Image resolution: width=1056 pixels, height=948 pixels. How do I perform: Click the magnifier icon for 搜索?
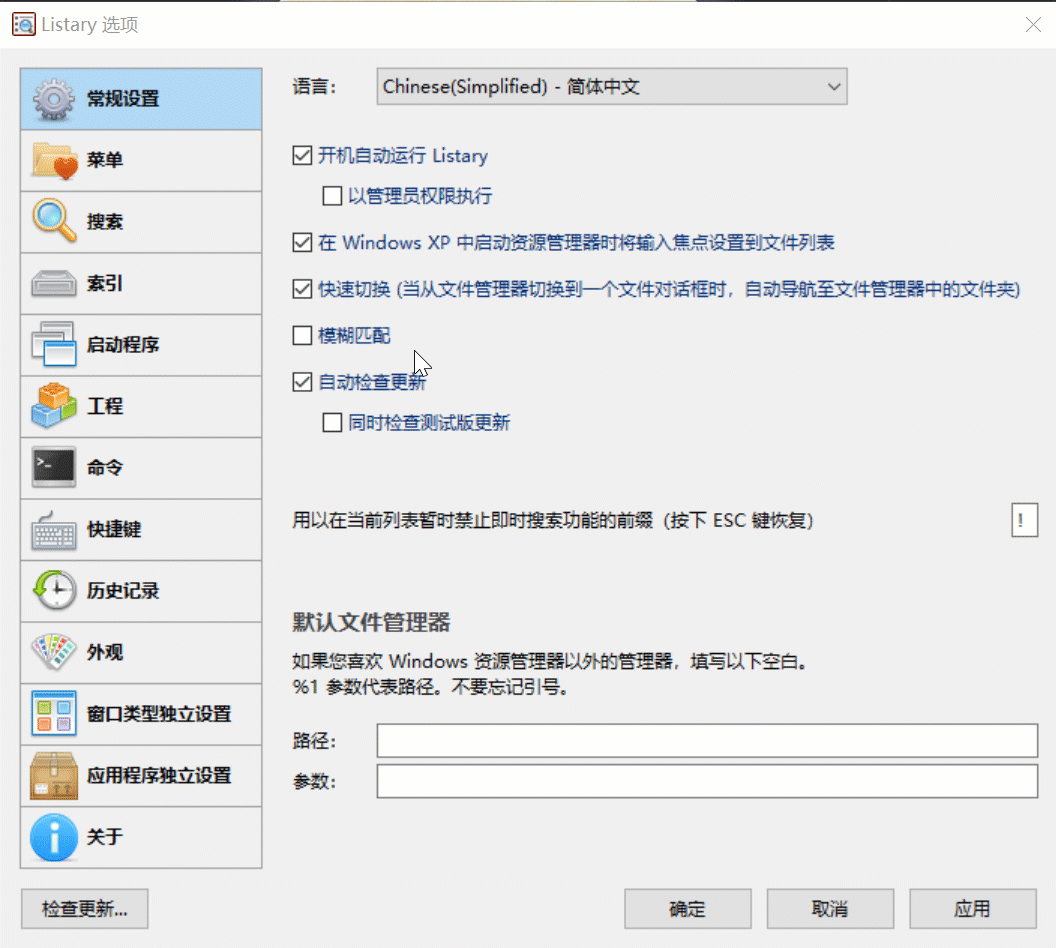[x=54, y=221]
